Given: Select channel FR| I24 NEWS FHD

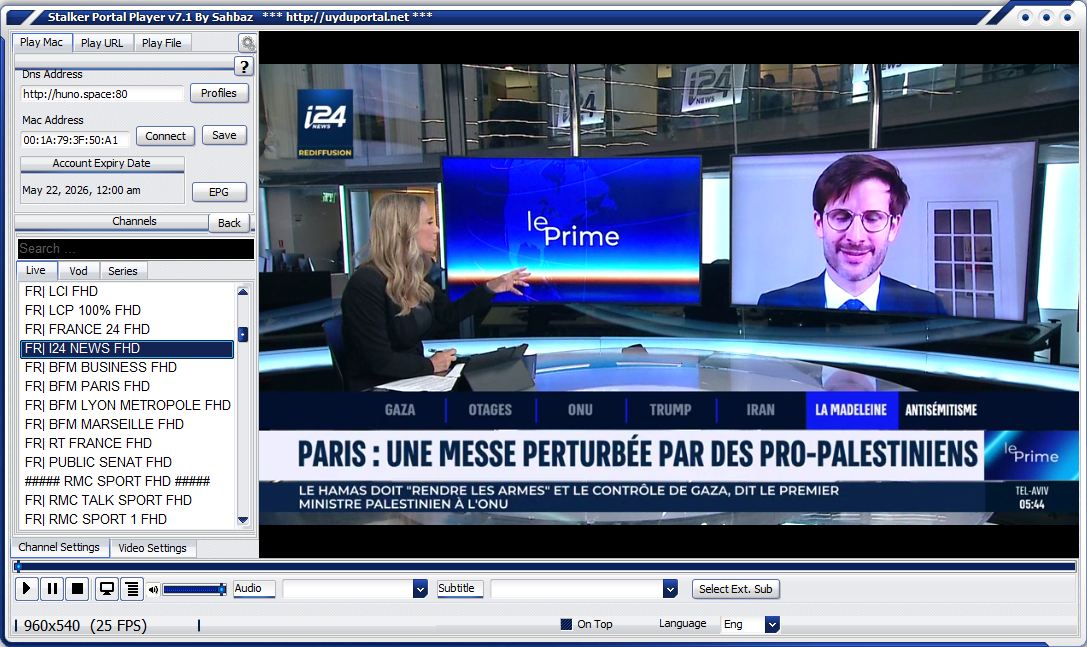Looking at the screenshot, I should (x=127, y=349).
